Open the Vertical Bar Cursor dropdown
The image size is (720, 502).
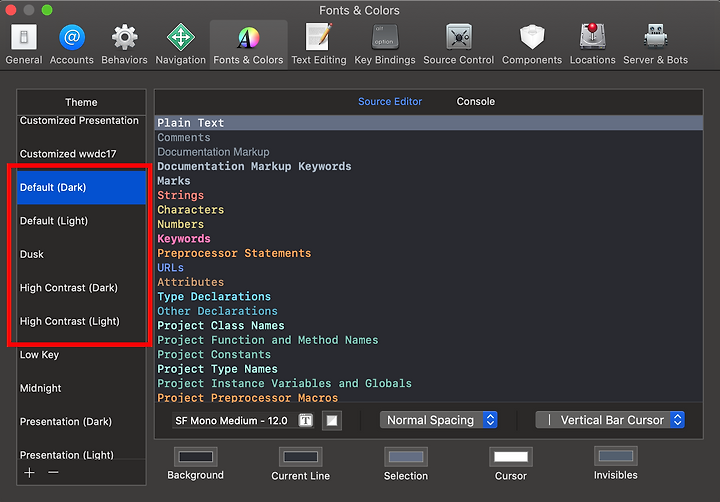pos(610,420)
